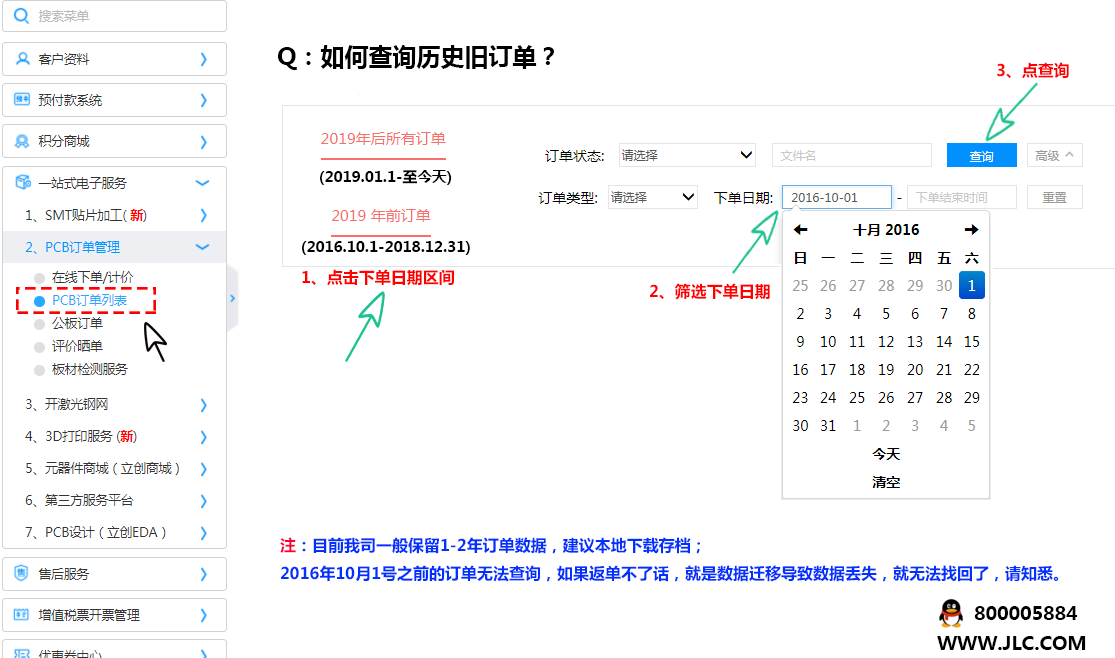The height and width of the screenshot is (658, 1115).
Task: Expand the 第三方服务平台 chevron
Action: (x=204, y=501)
